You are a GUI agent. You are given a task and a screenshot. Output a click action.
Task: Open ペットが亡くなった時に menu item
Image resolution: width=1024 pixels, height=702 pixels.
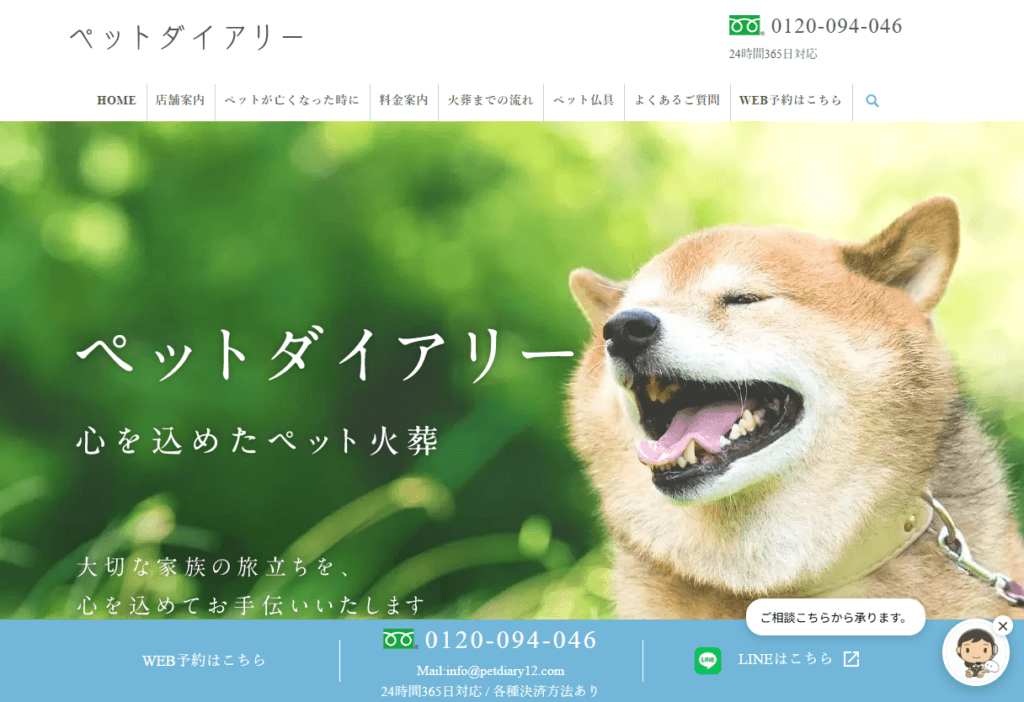292,101
